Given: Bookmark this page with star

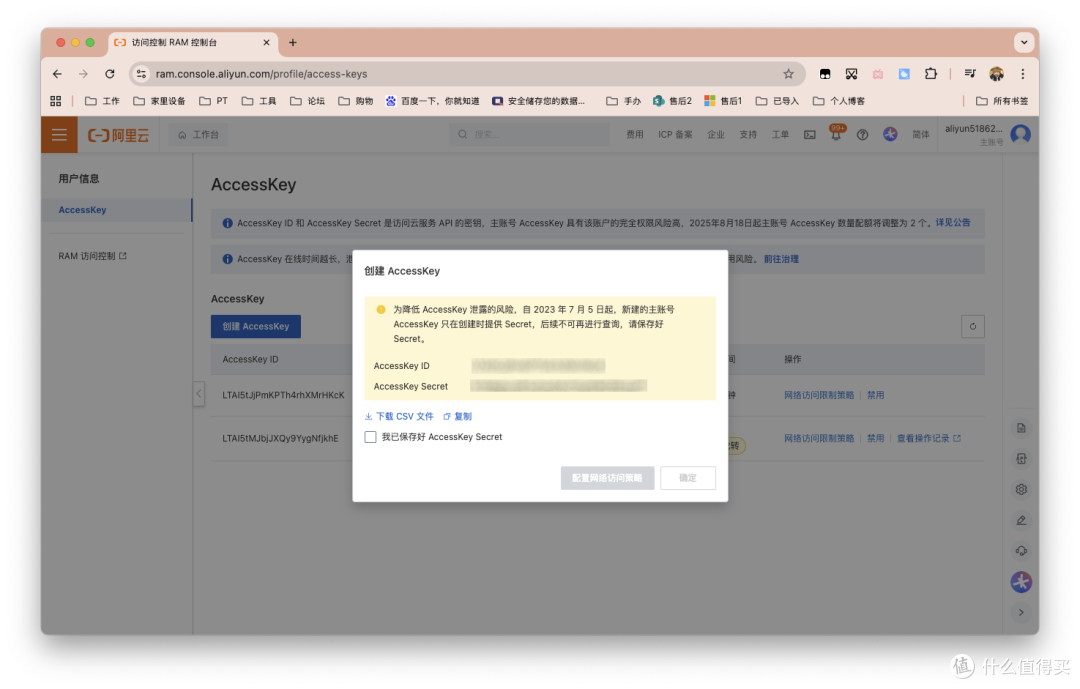Looking at the screenshot, I should pyautogui.click(x=789, y=74).
